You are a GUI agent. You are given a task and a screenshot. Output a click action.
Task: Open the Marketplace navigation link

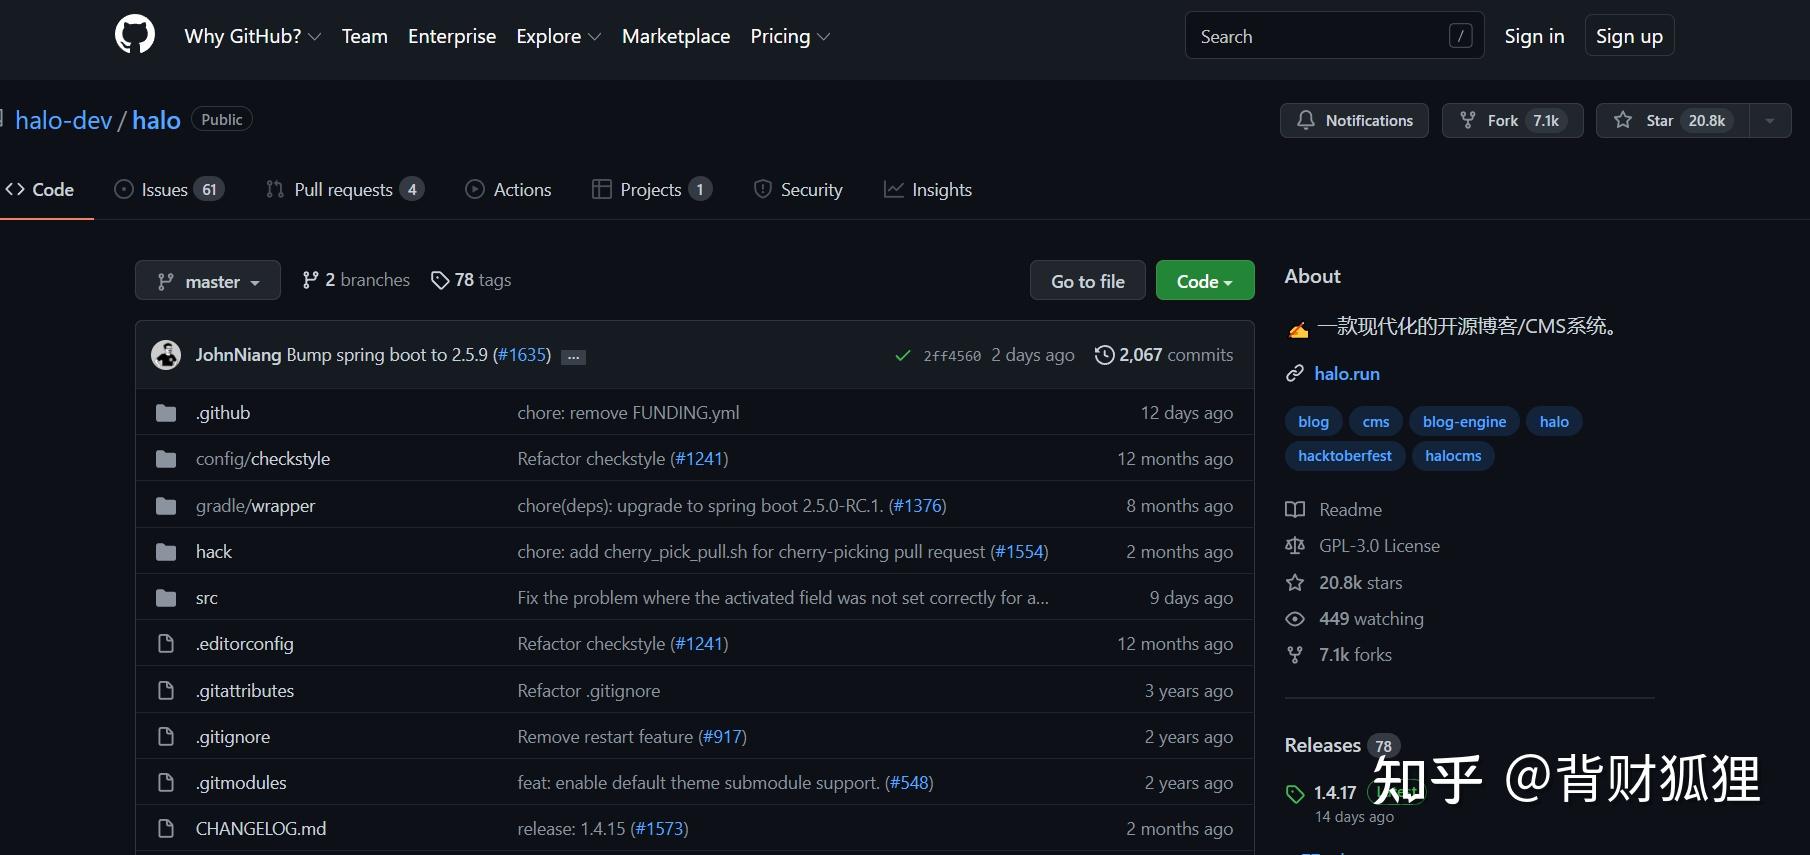pos(676,36)
